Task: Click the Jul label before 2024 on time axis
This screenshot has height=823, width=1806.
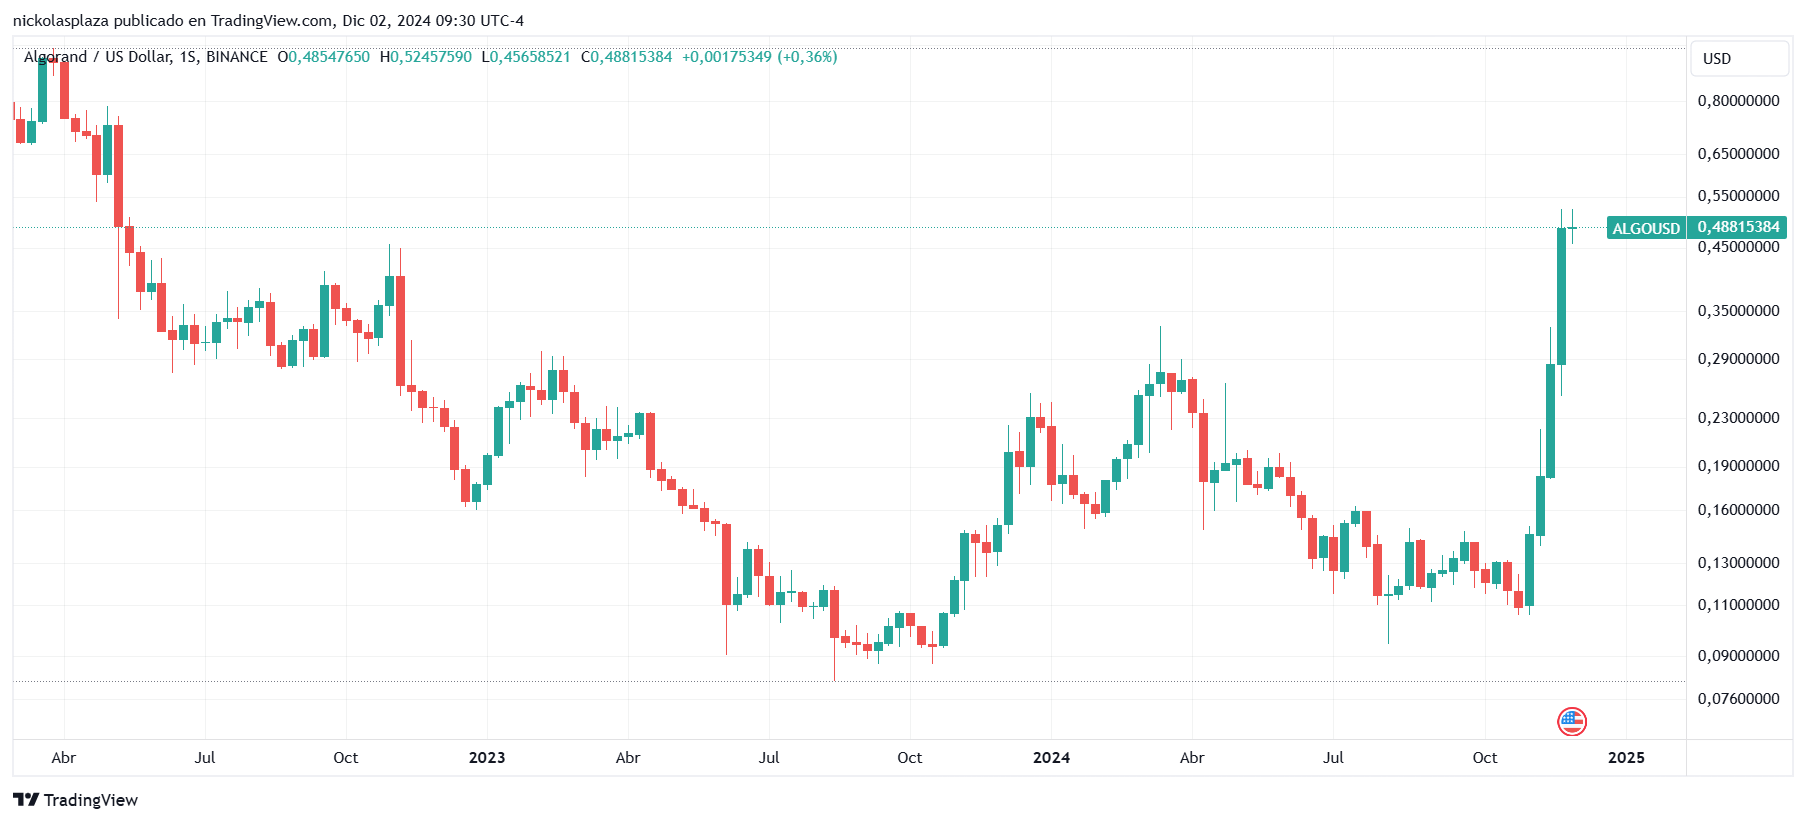Action: pos(769,758)
